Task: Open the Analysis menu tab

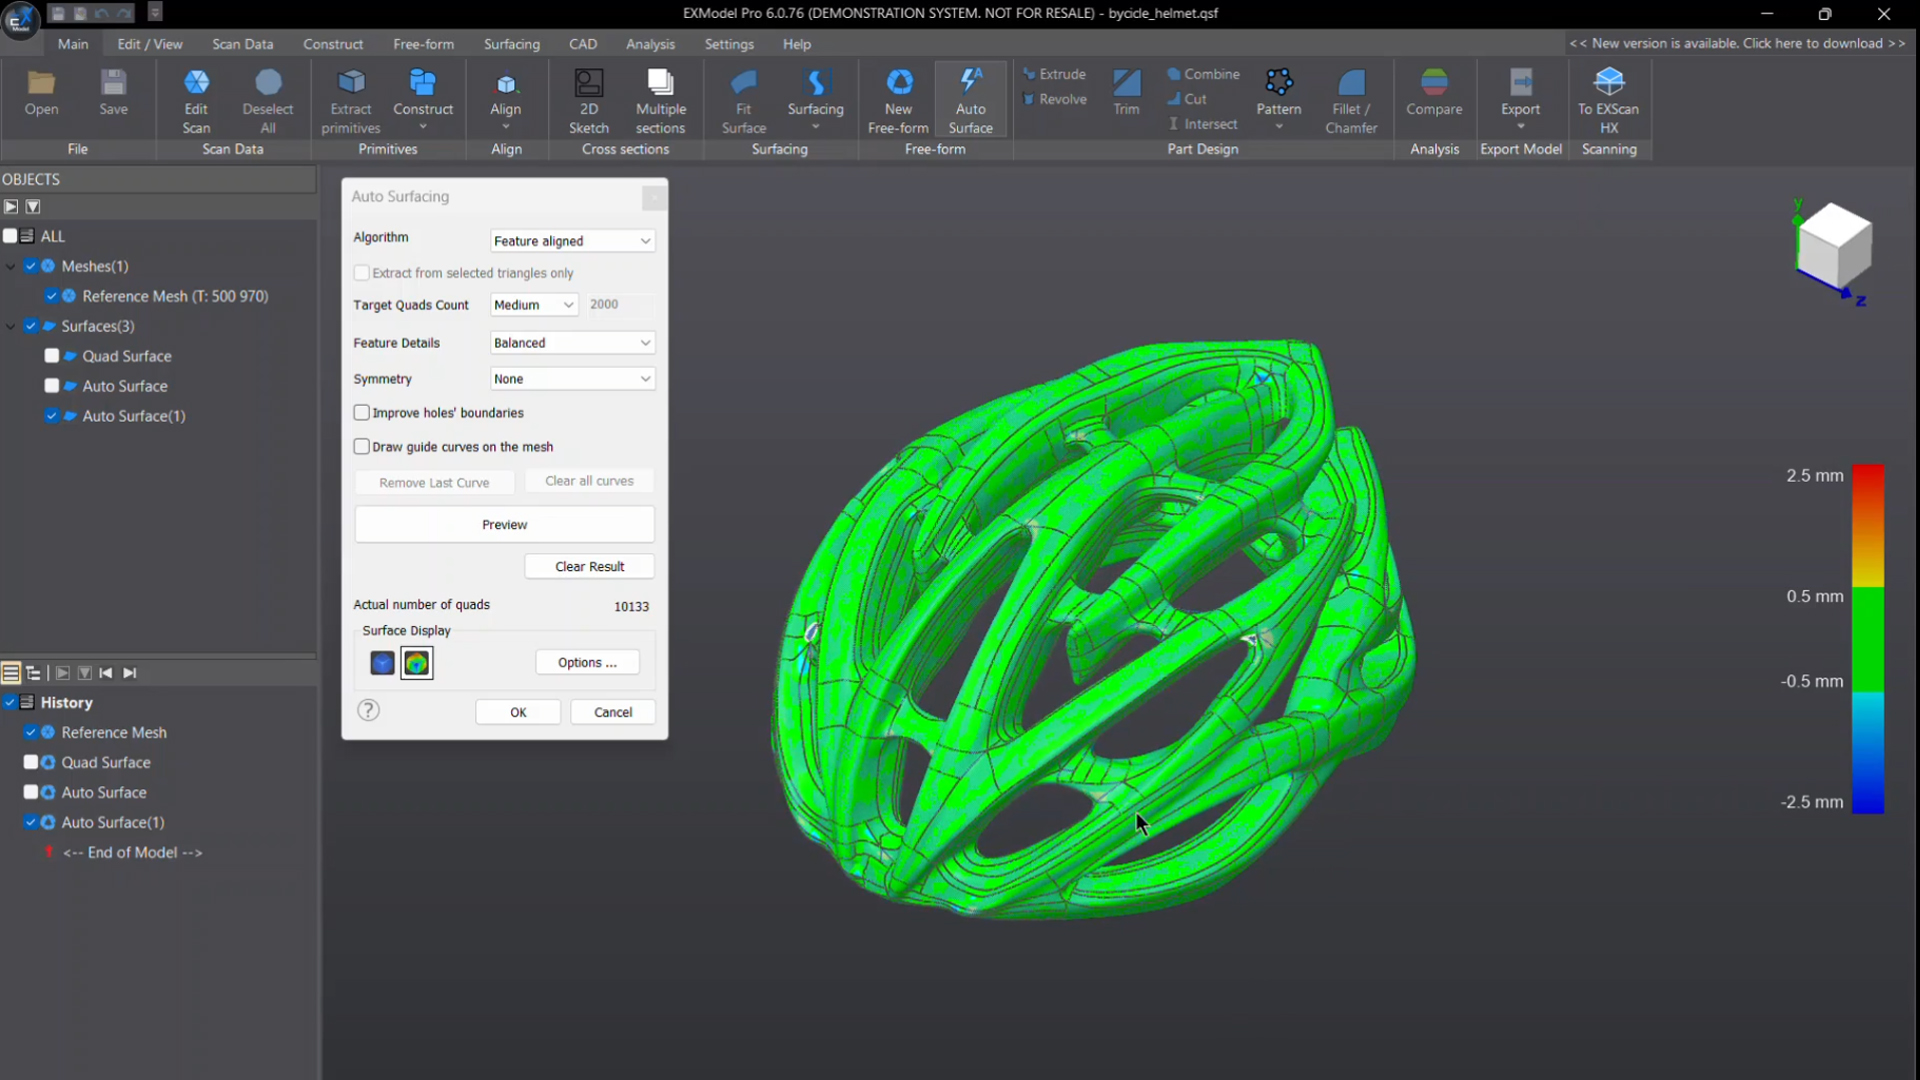Action: tap(650, 44)
